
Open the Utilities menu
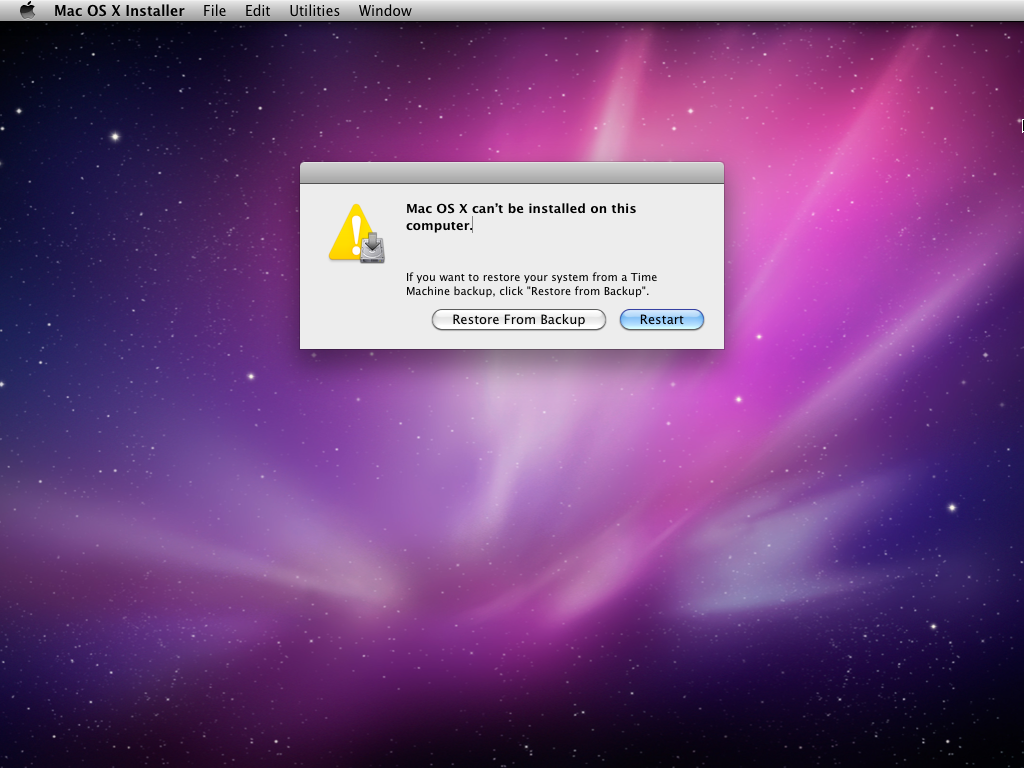point(314,11)
